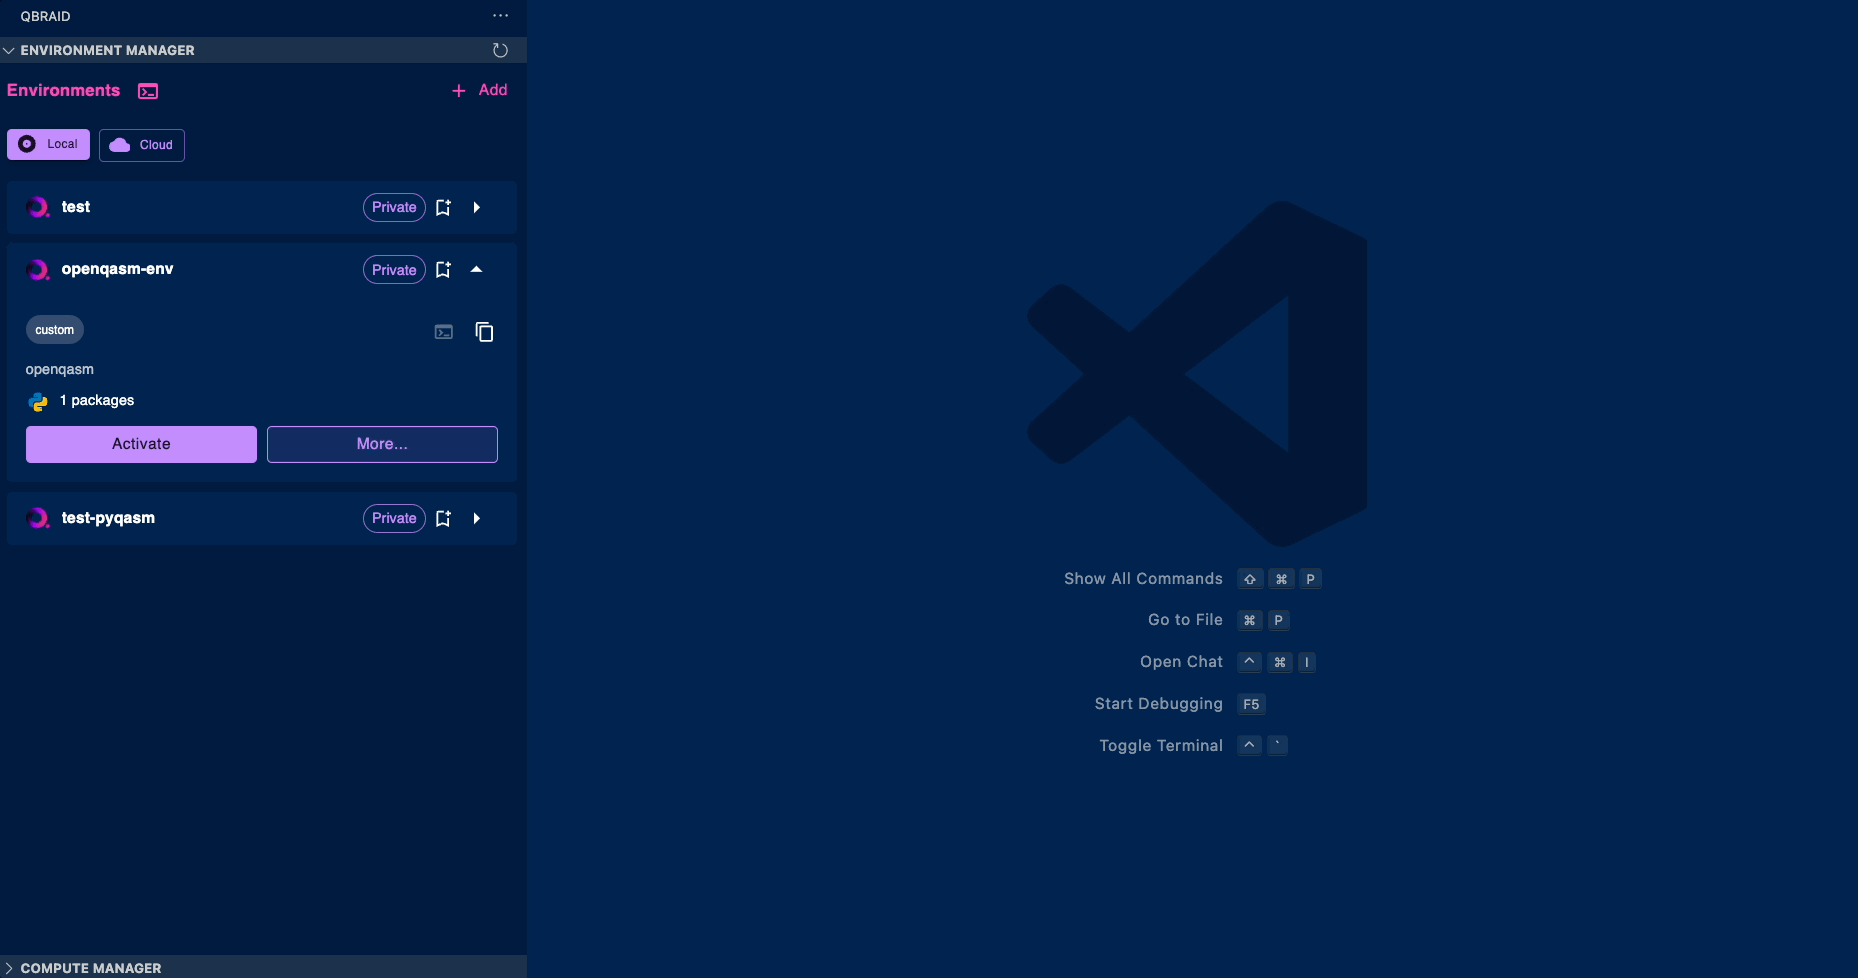Add a new environment
The image size is (1858, 978).
(480, 90)
